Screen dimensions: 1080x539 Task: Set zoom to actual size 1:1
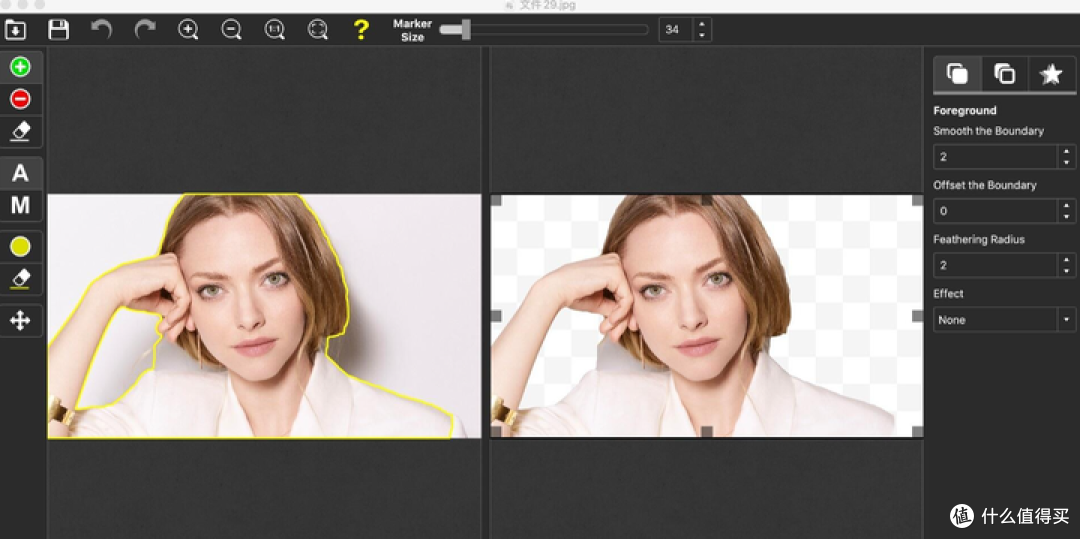point(275,30)
